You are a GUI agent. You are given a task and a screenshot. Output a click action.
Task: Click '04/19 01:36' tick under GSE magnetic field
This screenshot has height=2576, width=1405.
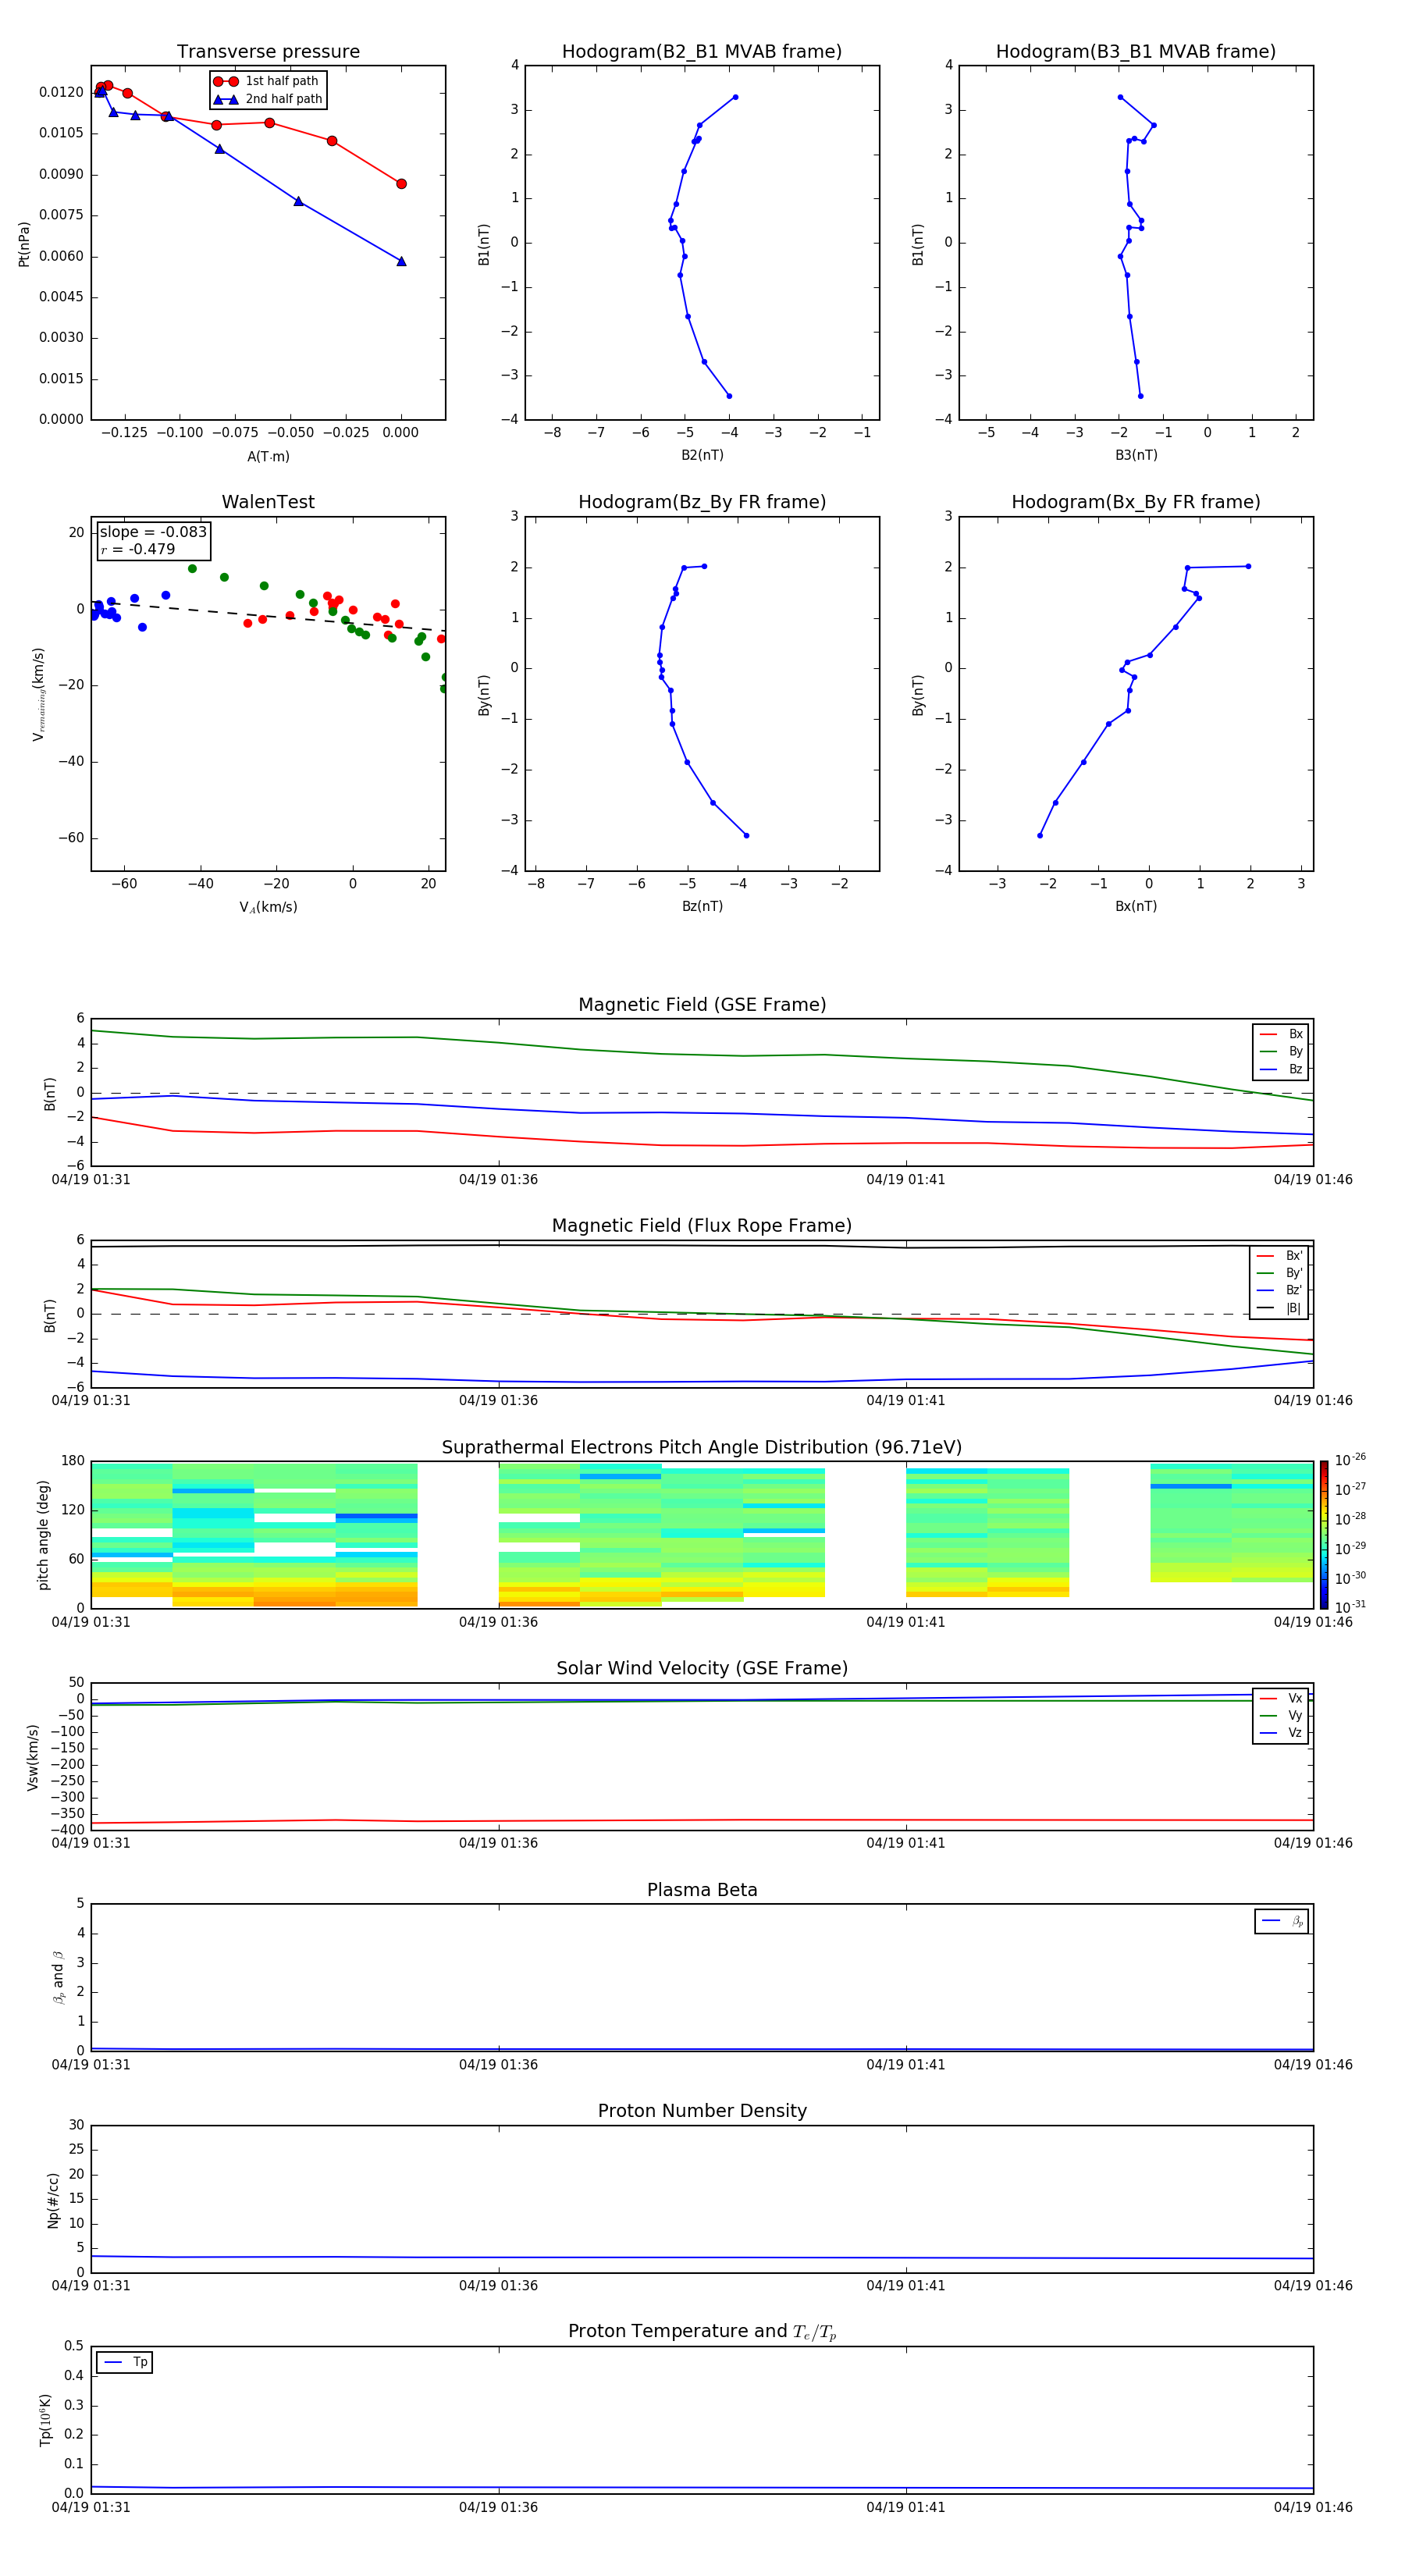coord(498,1180)
